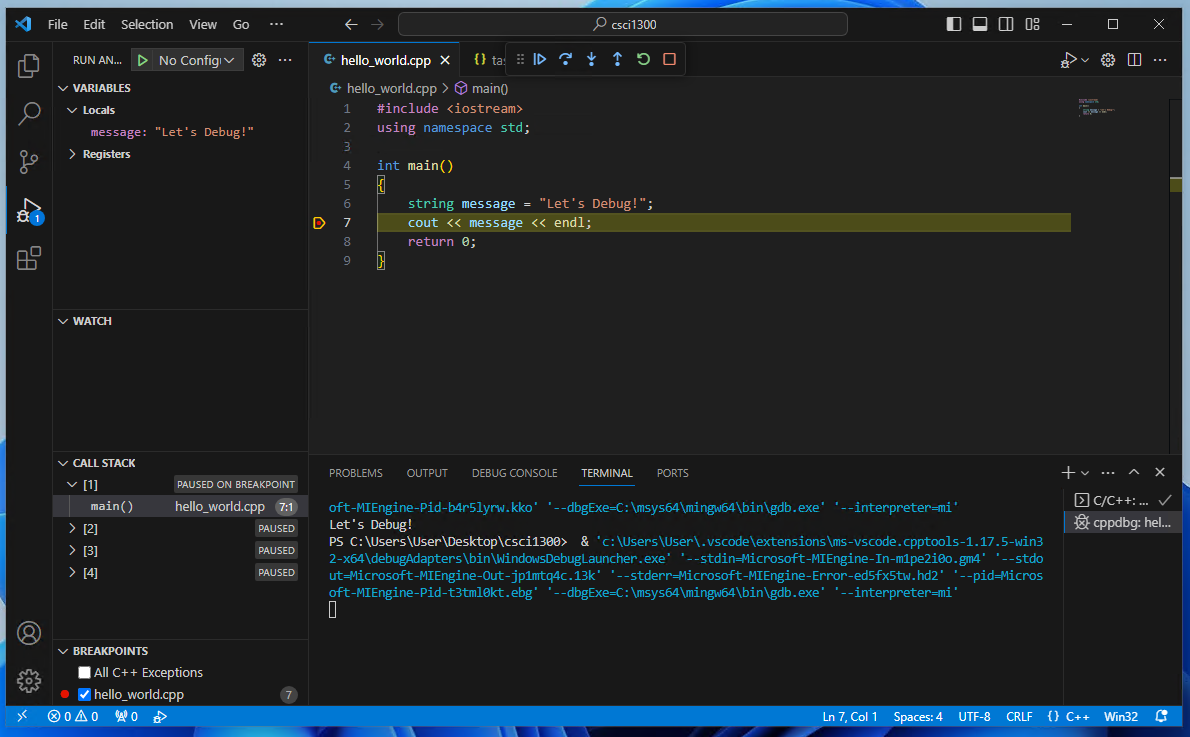This screenshot has width=1190, height=737.
Task: Collapse the WATCH section
Action: coord(63,321)
